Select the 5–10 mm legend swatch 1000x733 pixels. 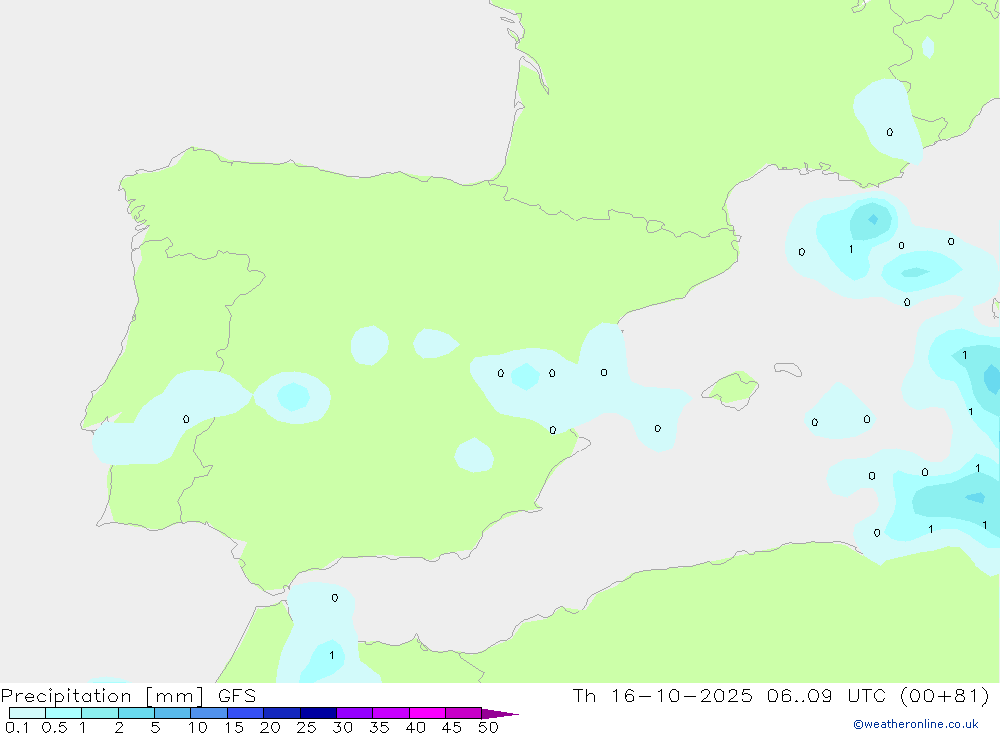tap(172, 713)
